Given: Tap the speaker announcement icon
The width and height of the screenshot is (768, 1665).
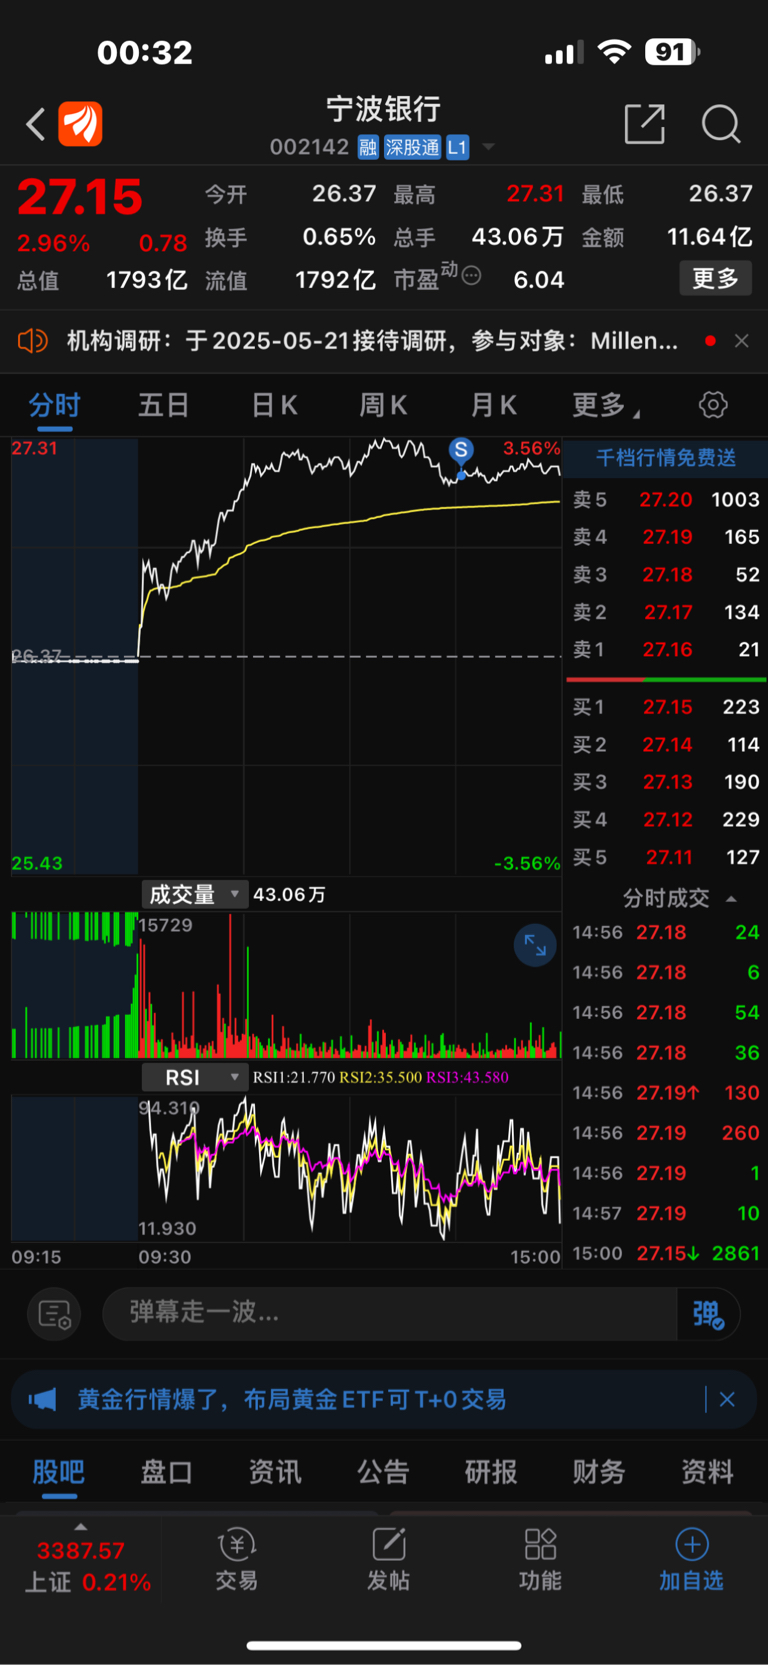Looking at the screenshot, I should point(33,341).
